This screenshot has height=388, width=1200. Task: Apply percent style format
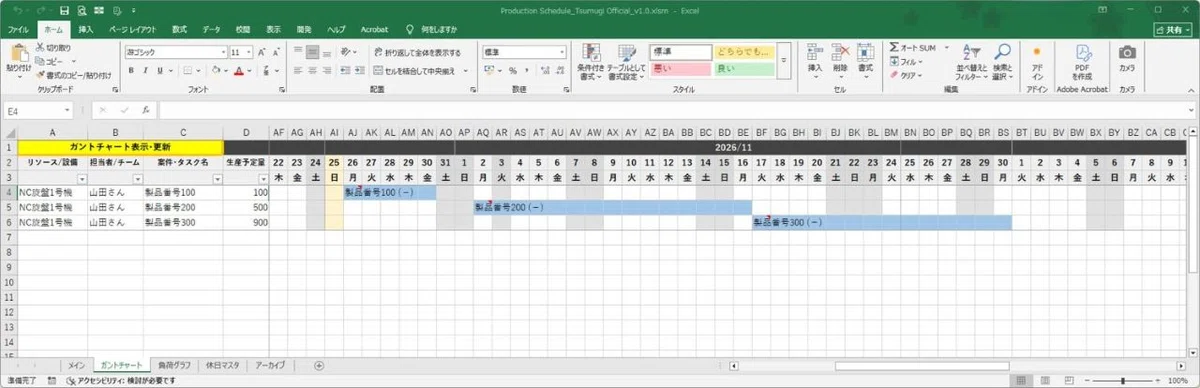512,70
